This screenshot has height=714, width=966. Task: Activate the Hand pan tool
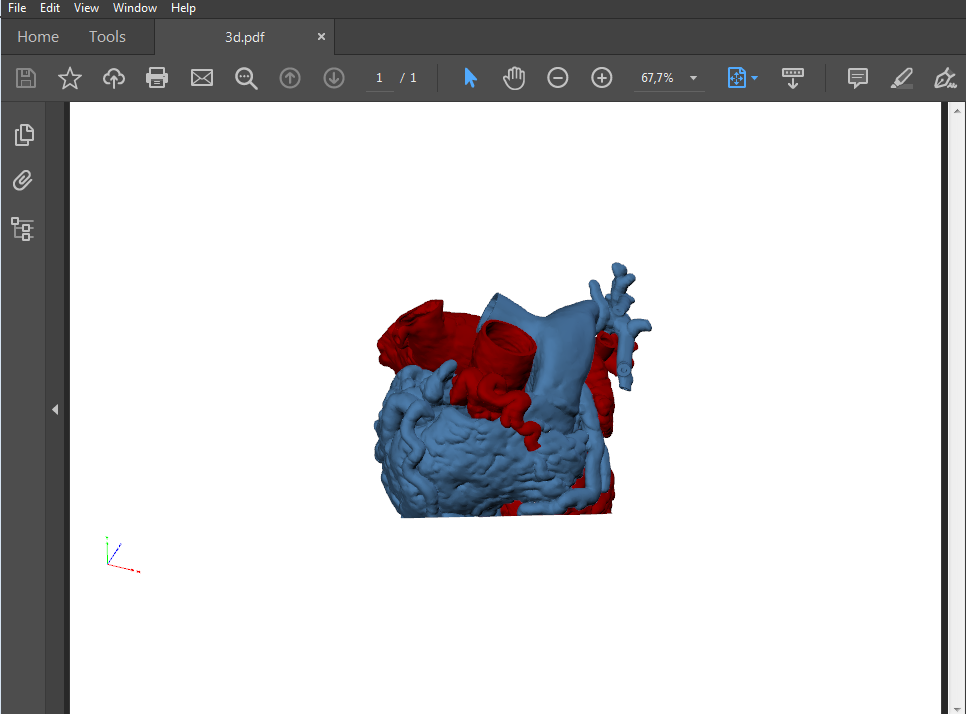coord(514,78)
